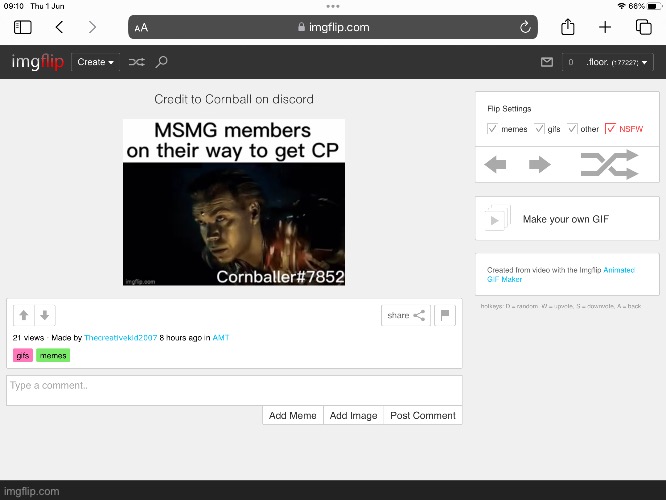The width and height of the screenshot is (666, 500).
Task: Go forward with Safari forward arrow
Action: point(92,27)
